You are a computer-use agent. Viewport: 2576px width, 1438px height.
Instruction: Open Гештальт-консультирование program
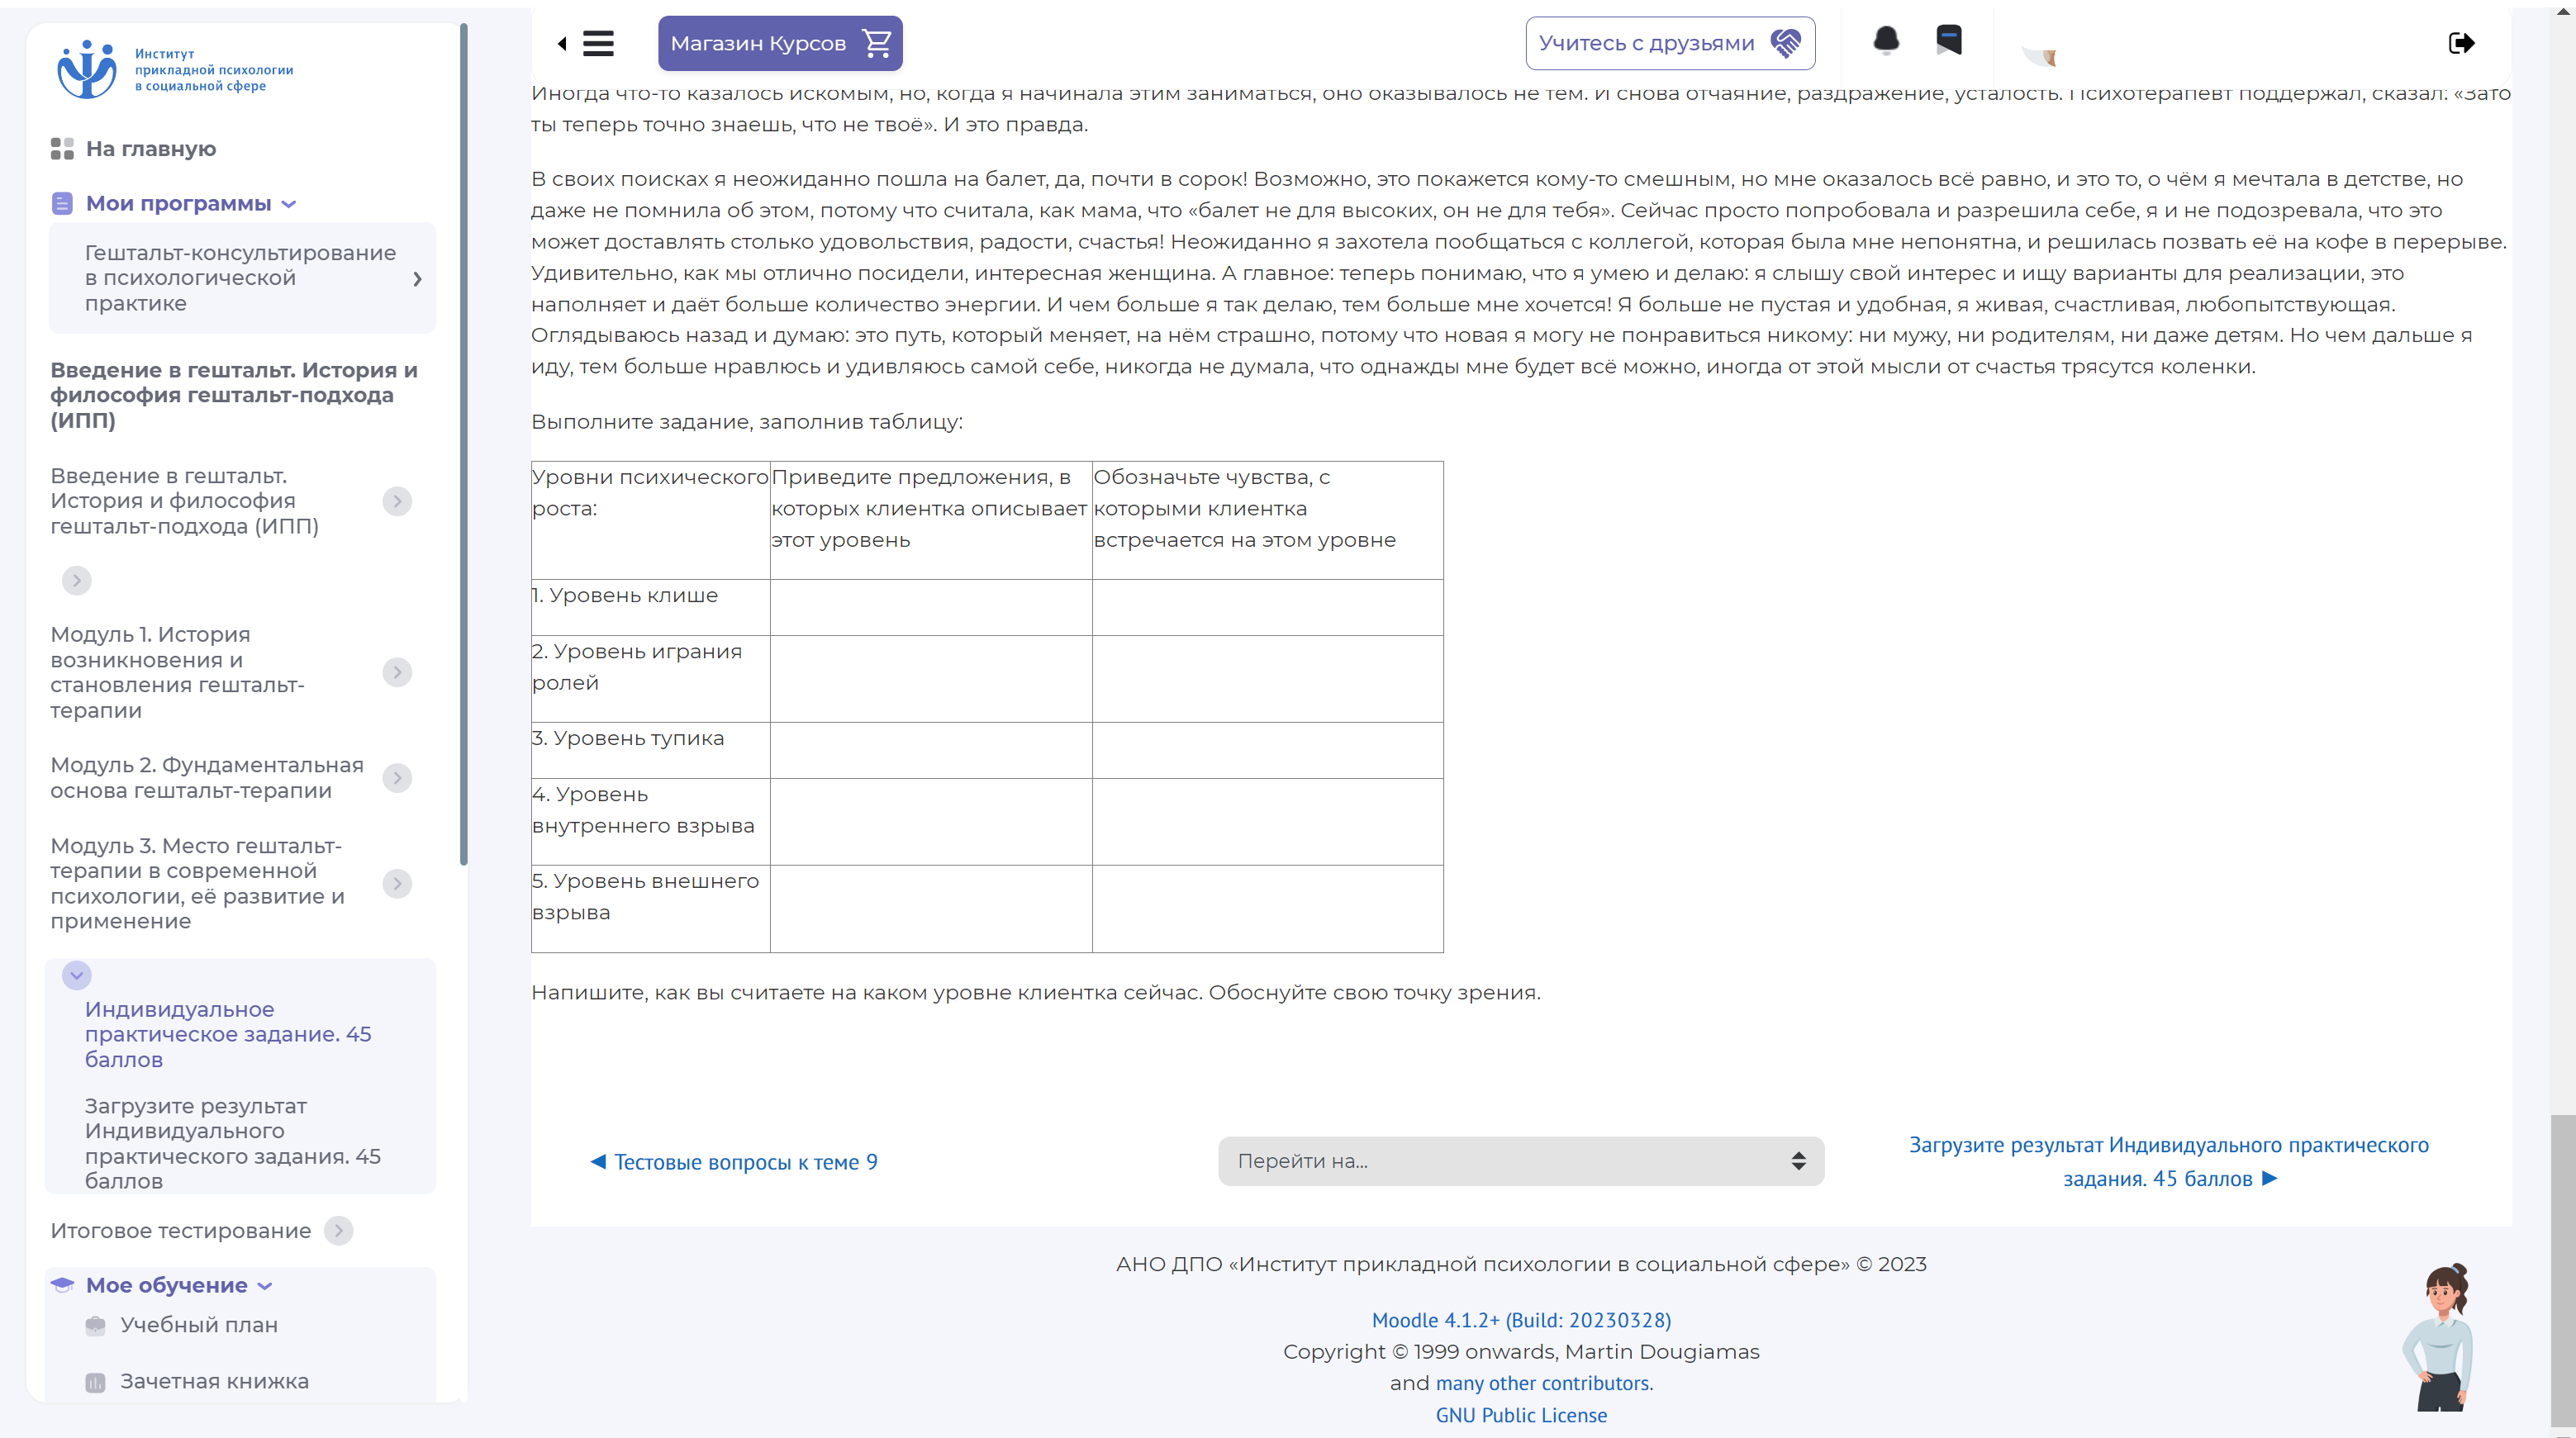(x=240, y=278)
